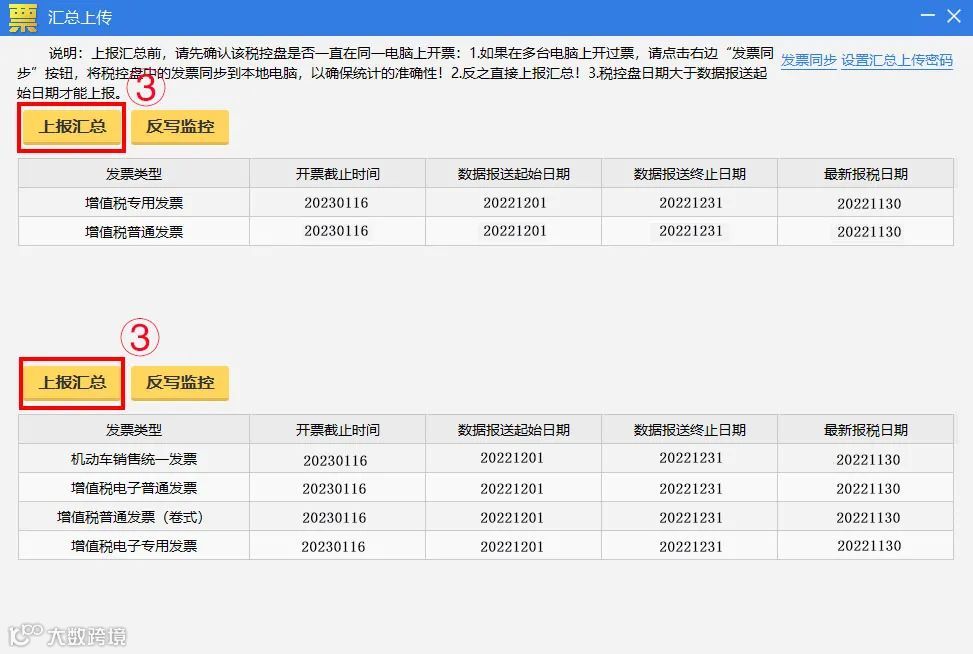
Task: Open the 设置汇总上传密码 link
Action: pos(897,60)
